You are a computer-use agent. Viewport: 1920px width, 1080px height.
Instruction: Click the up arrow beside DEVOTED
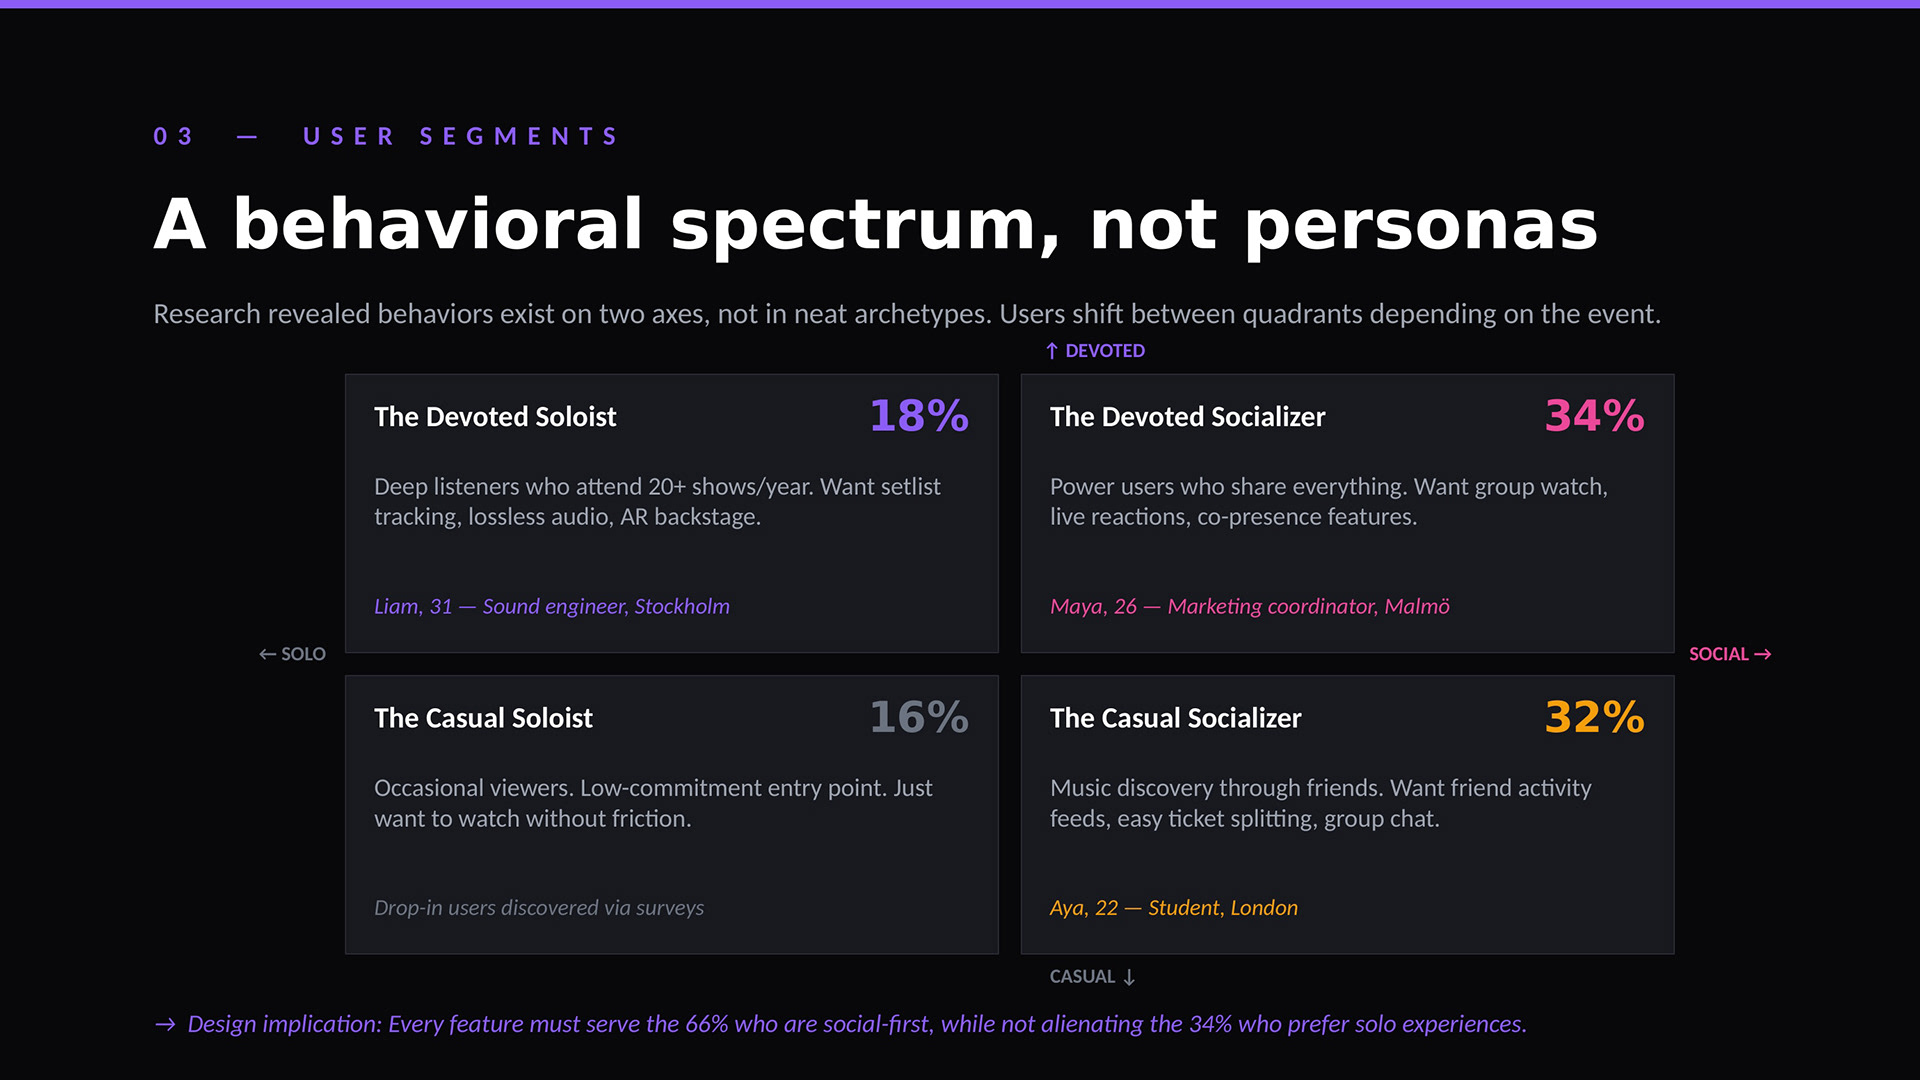tap(1051, 351)
